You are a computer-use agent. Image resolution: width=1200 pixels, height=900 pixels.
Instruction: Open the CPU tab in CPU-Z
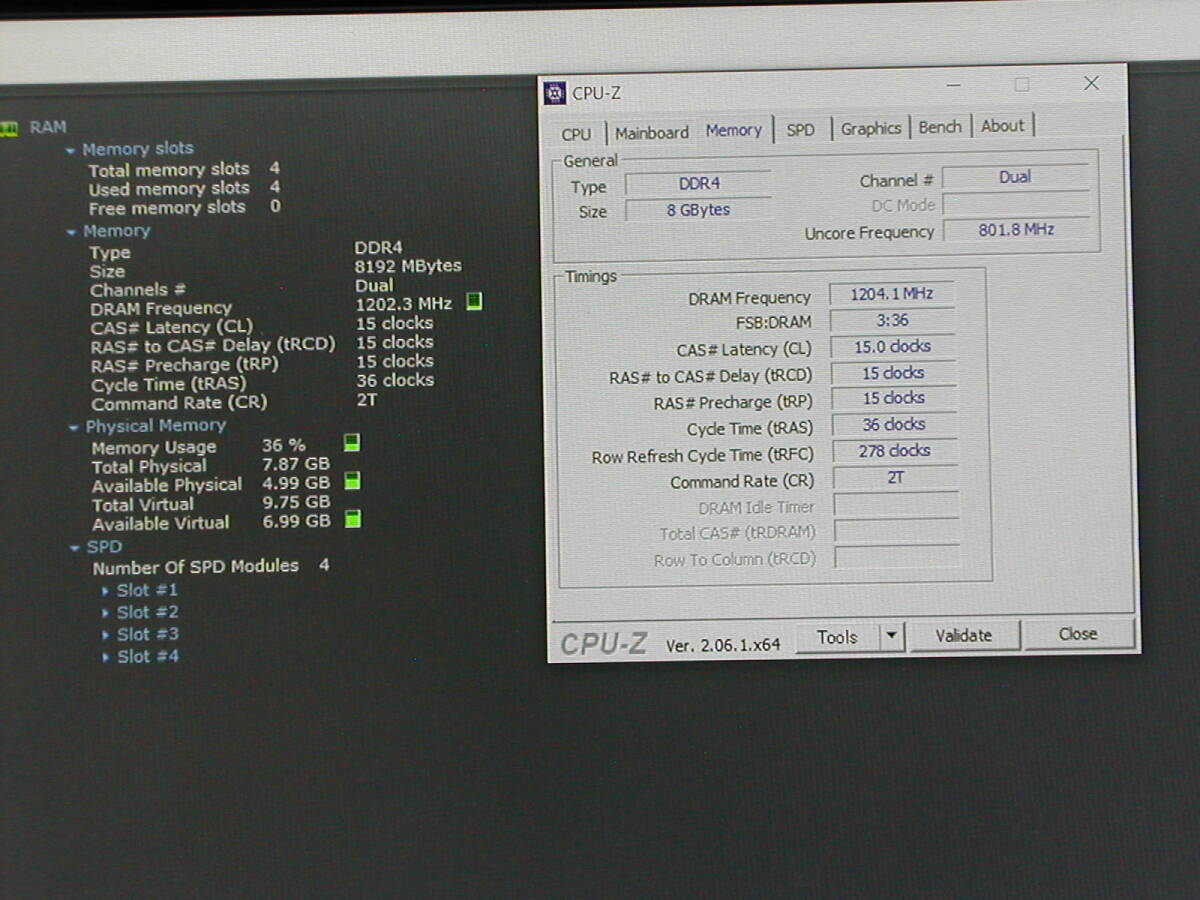pos(576,133)
